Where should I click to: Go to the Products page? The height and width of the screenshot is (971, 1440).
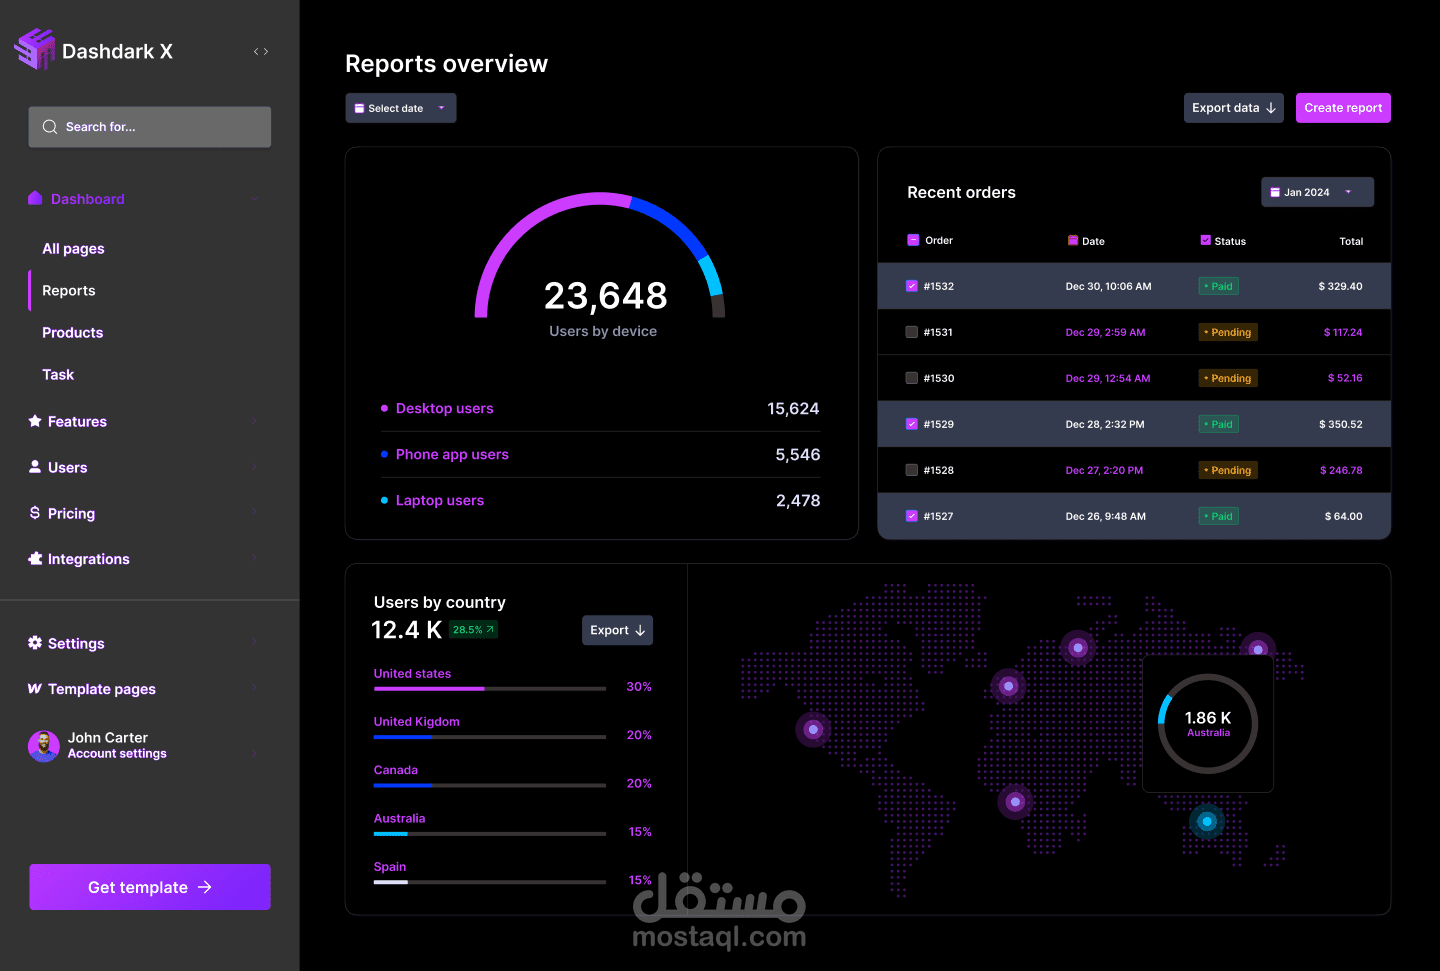point(72,333)
